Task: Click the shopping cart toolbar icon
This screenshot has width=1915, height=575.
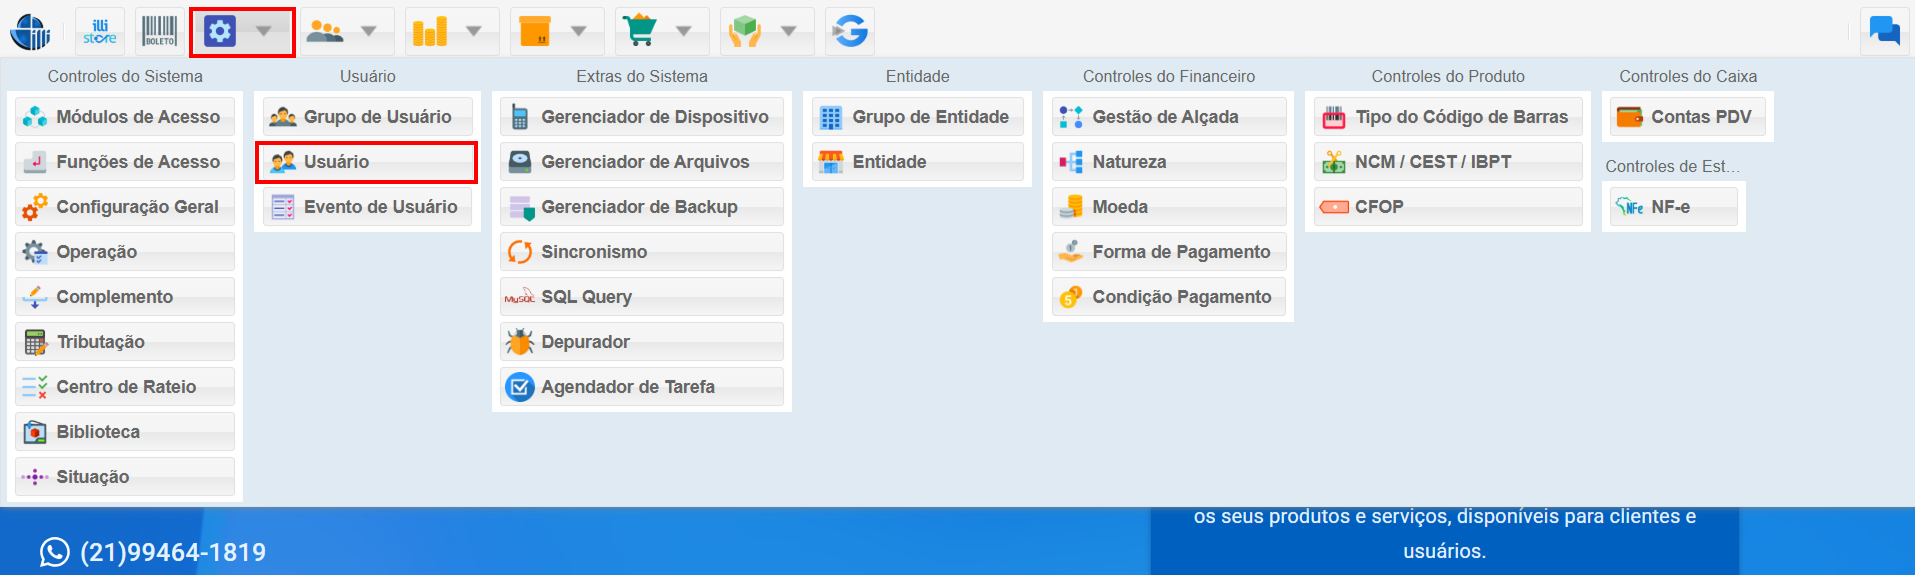Action: click(639, 32)
